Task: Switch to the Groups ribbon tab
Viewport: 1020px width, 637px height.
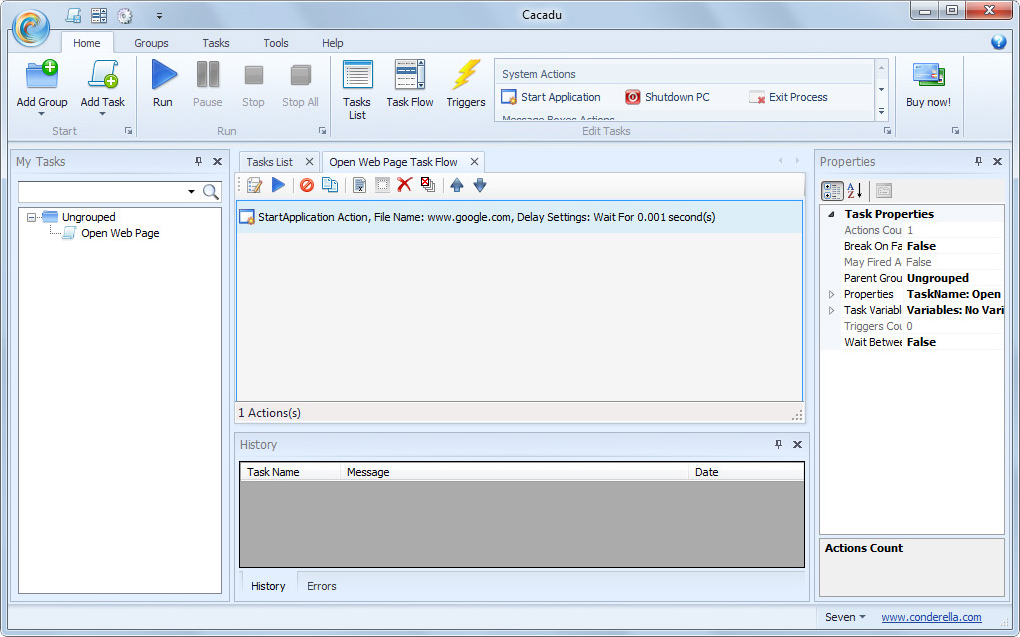Action: [151, 43]
